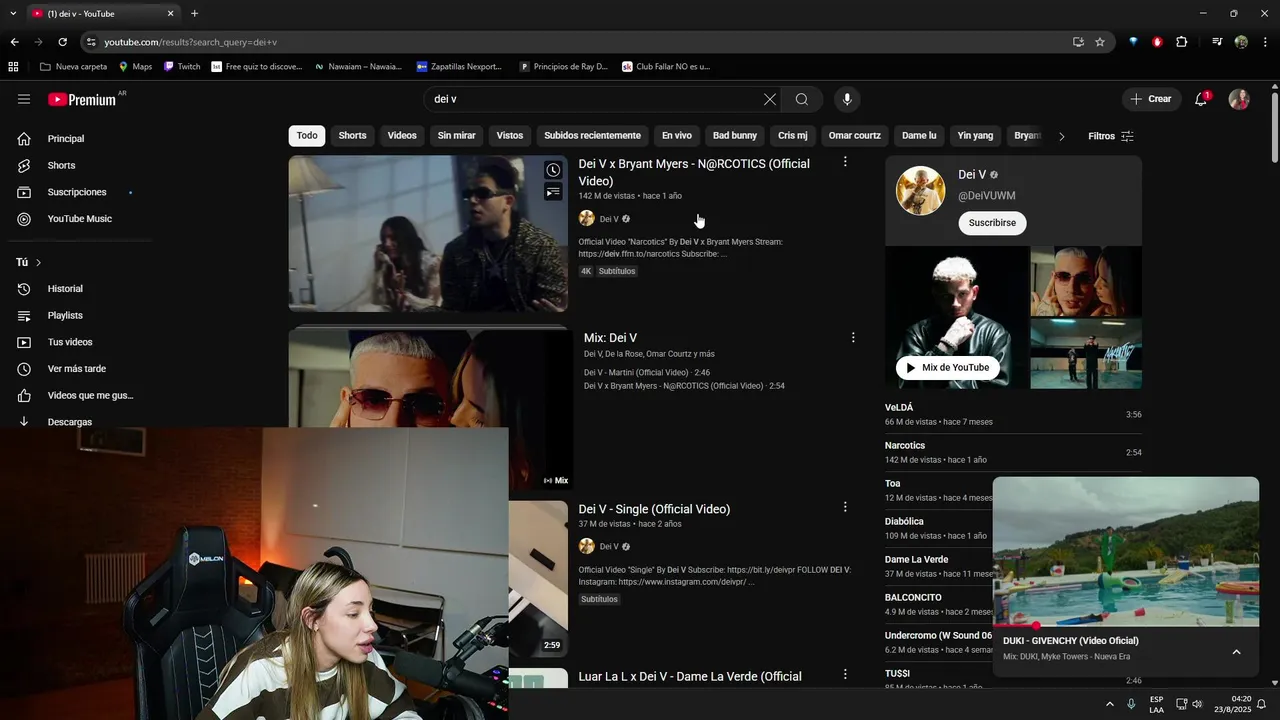Open Chrome extensions puzzle icon
Image resolution: width=1280 pixels, height=720 pixels.
1182,42
